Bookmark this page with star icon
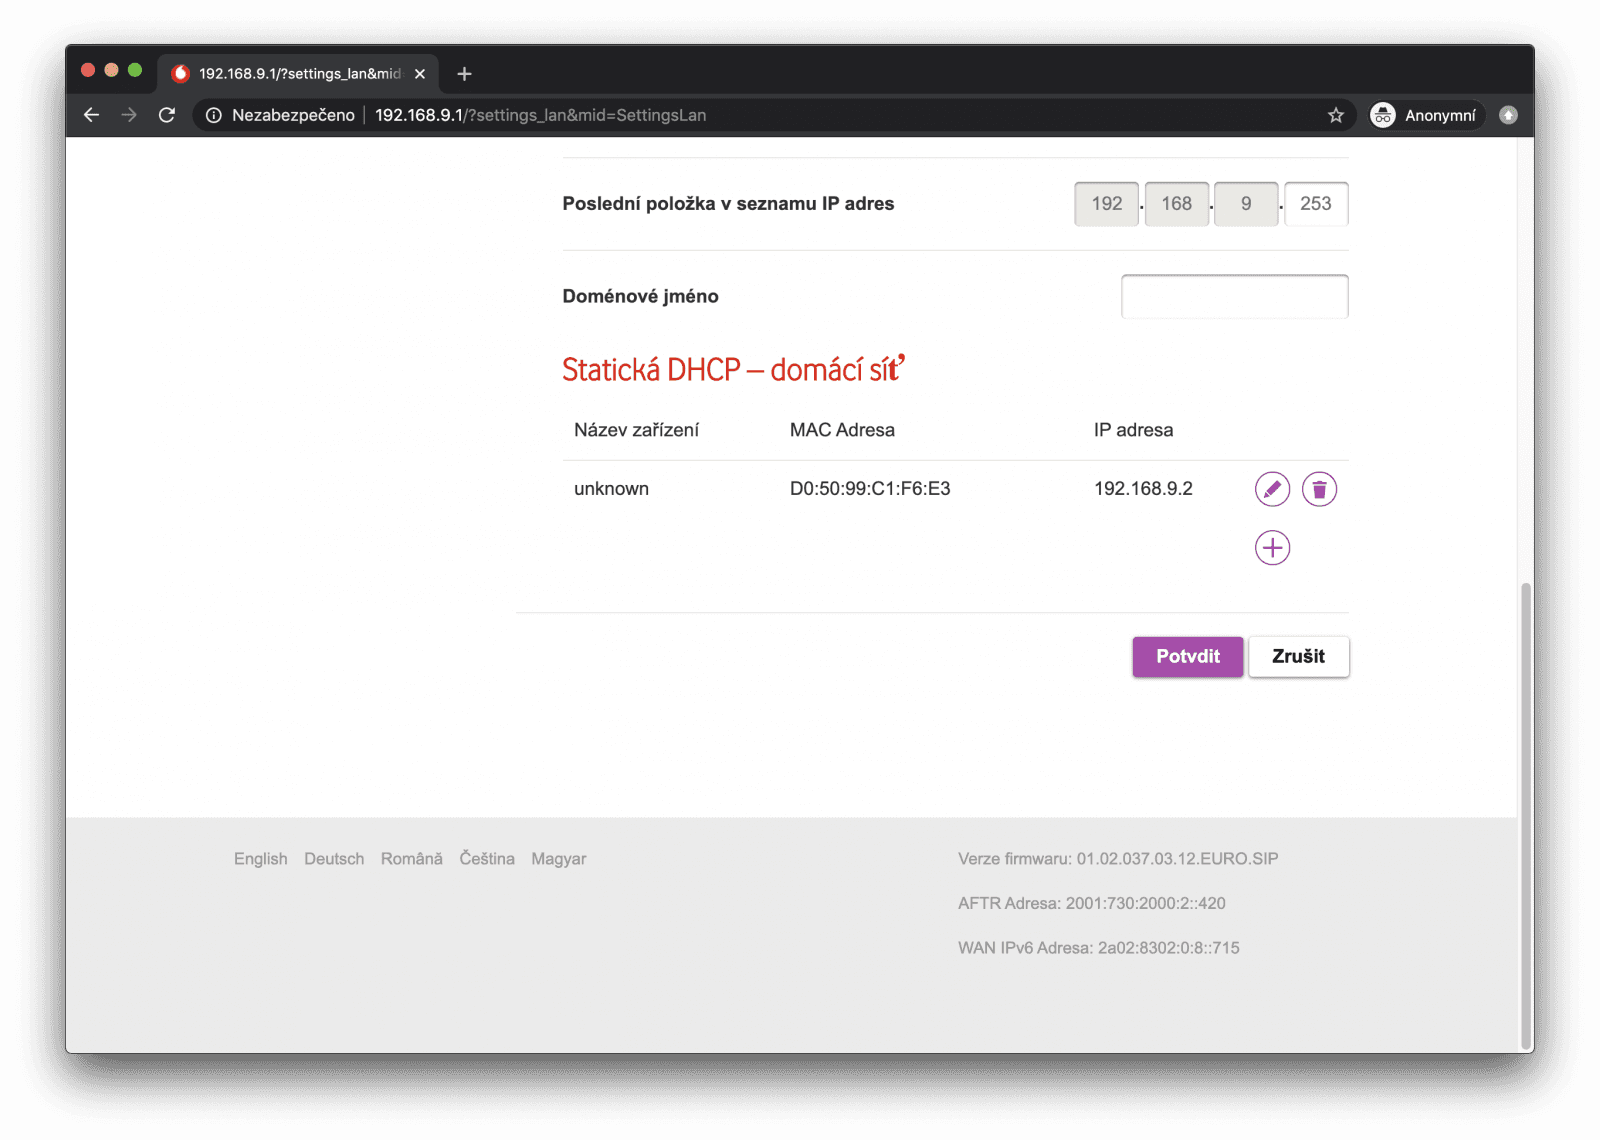1600x1140 pixels. 1335,115
